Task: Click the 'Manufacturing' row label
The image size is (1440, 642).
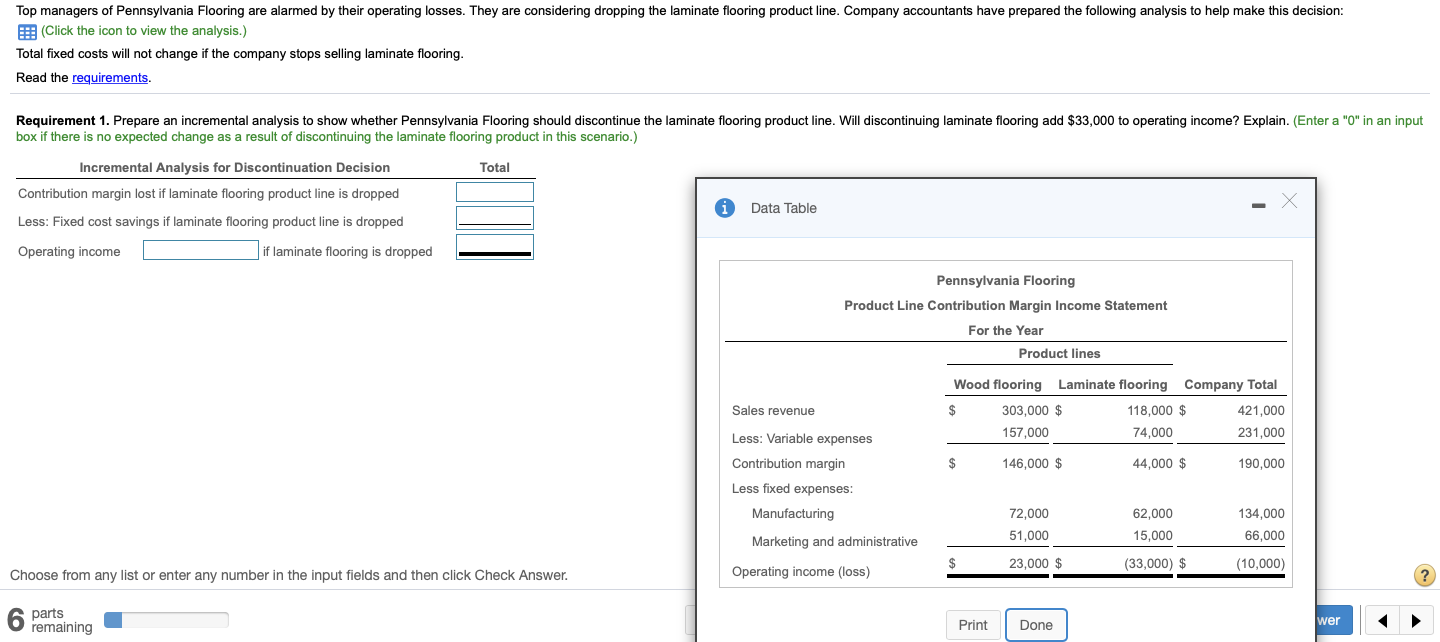Action: tap(793, 513)
